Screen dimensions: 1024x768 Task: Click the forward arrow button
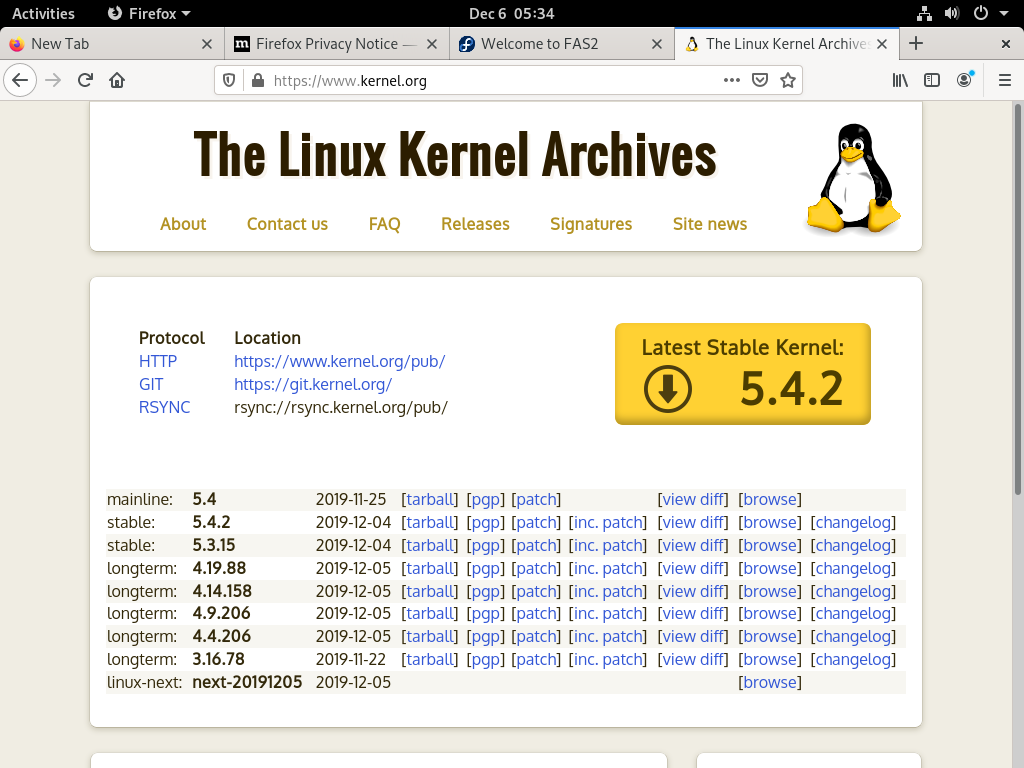click(53, 80)
